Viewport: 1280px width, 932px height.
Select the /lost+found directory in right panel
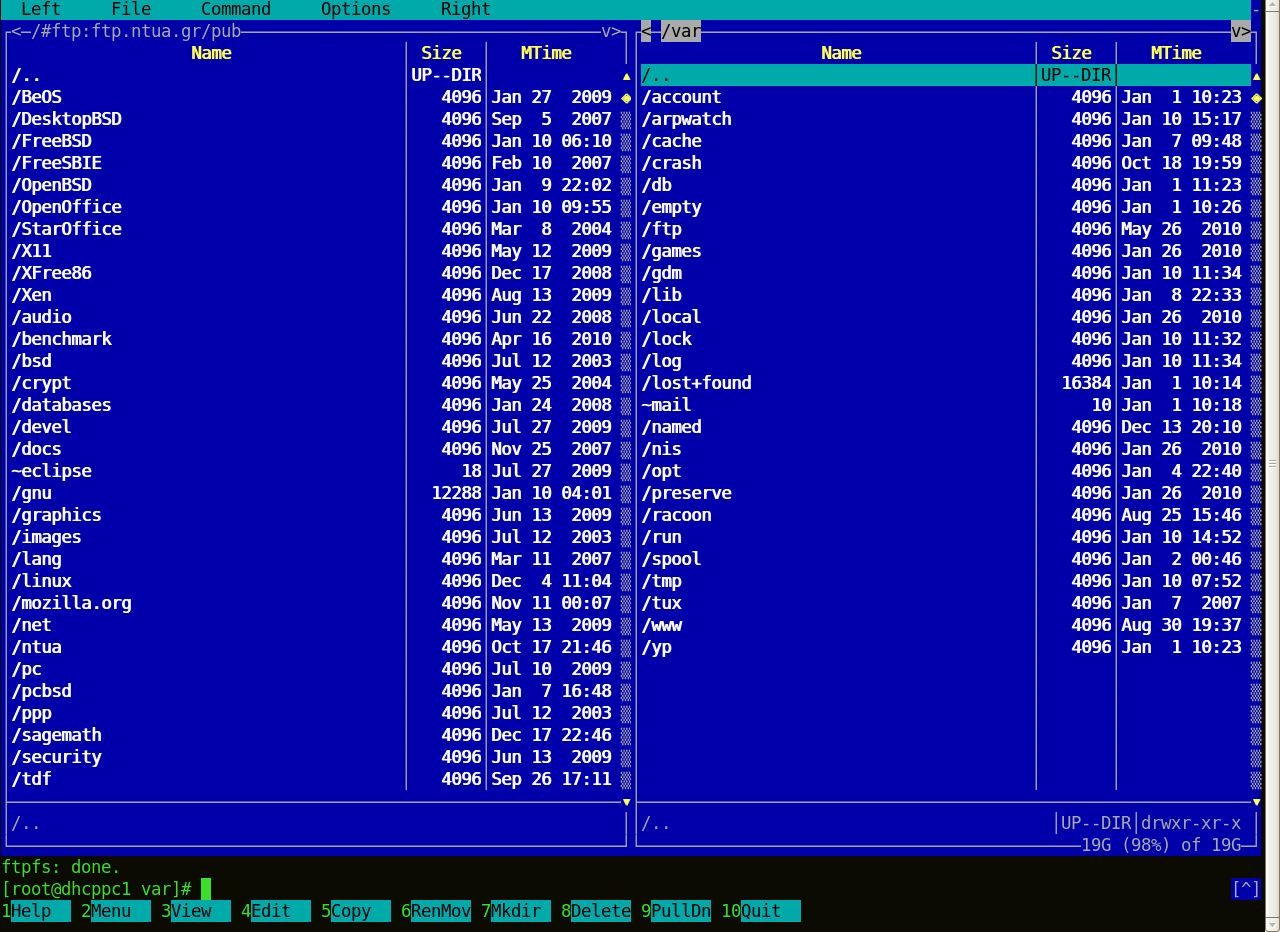pos(696,383)
